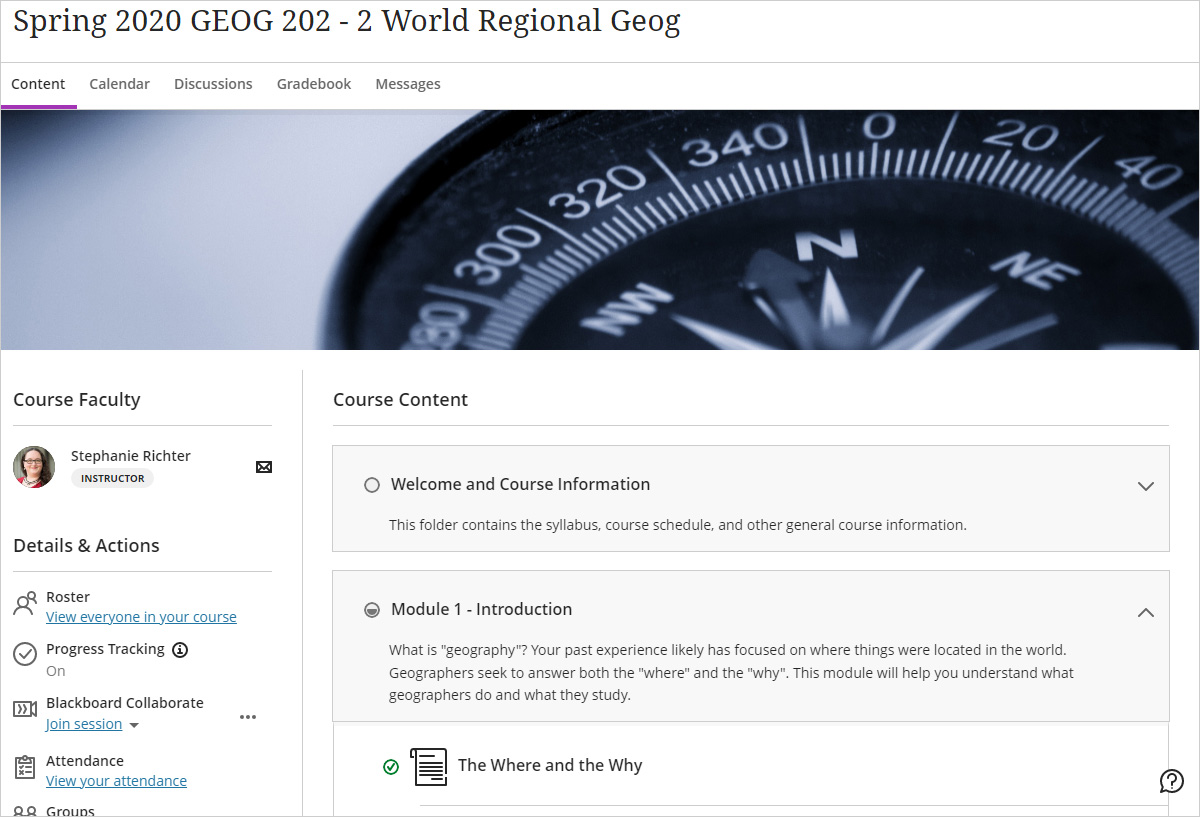Click the Progress Tracking info icon

tap(180, 650)
